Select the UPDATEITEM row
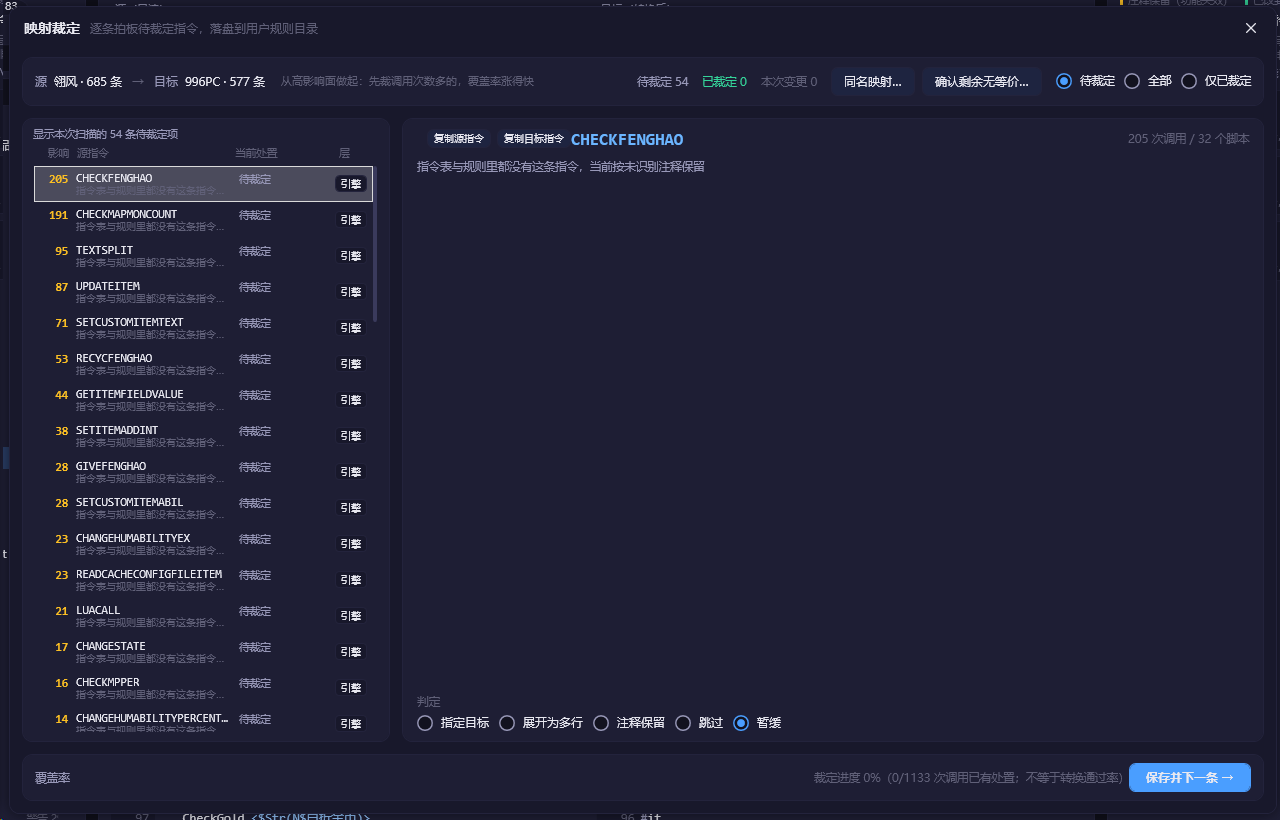The height and width of the screenshot is (820, 1280). tap(203, 292)
